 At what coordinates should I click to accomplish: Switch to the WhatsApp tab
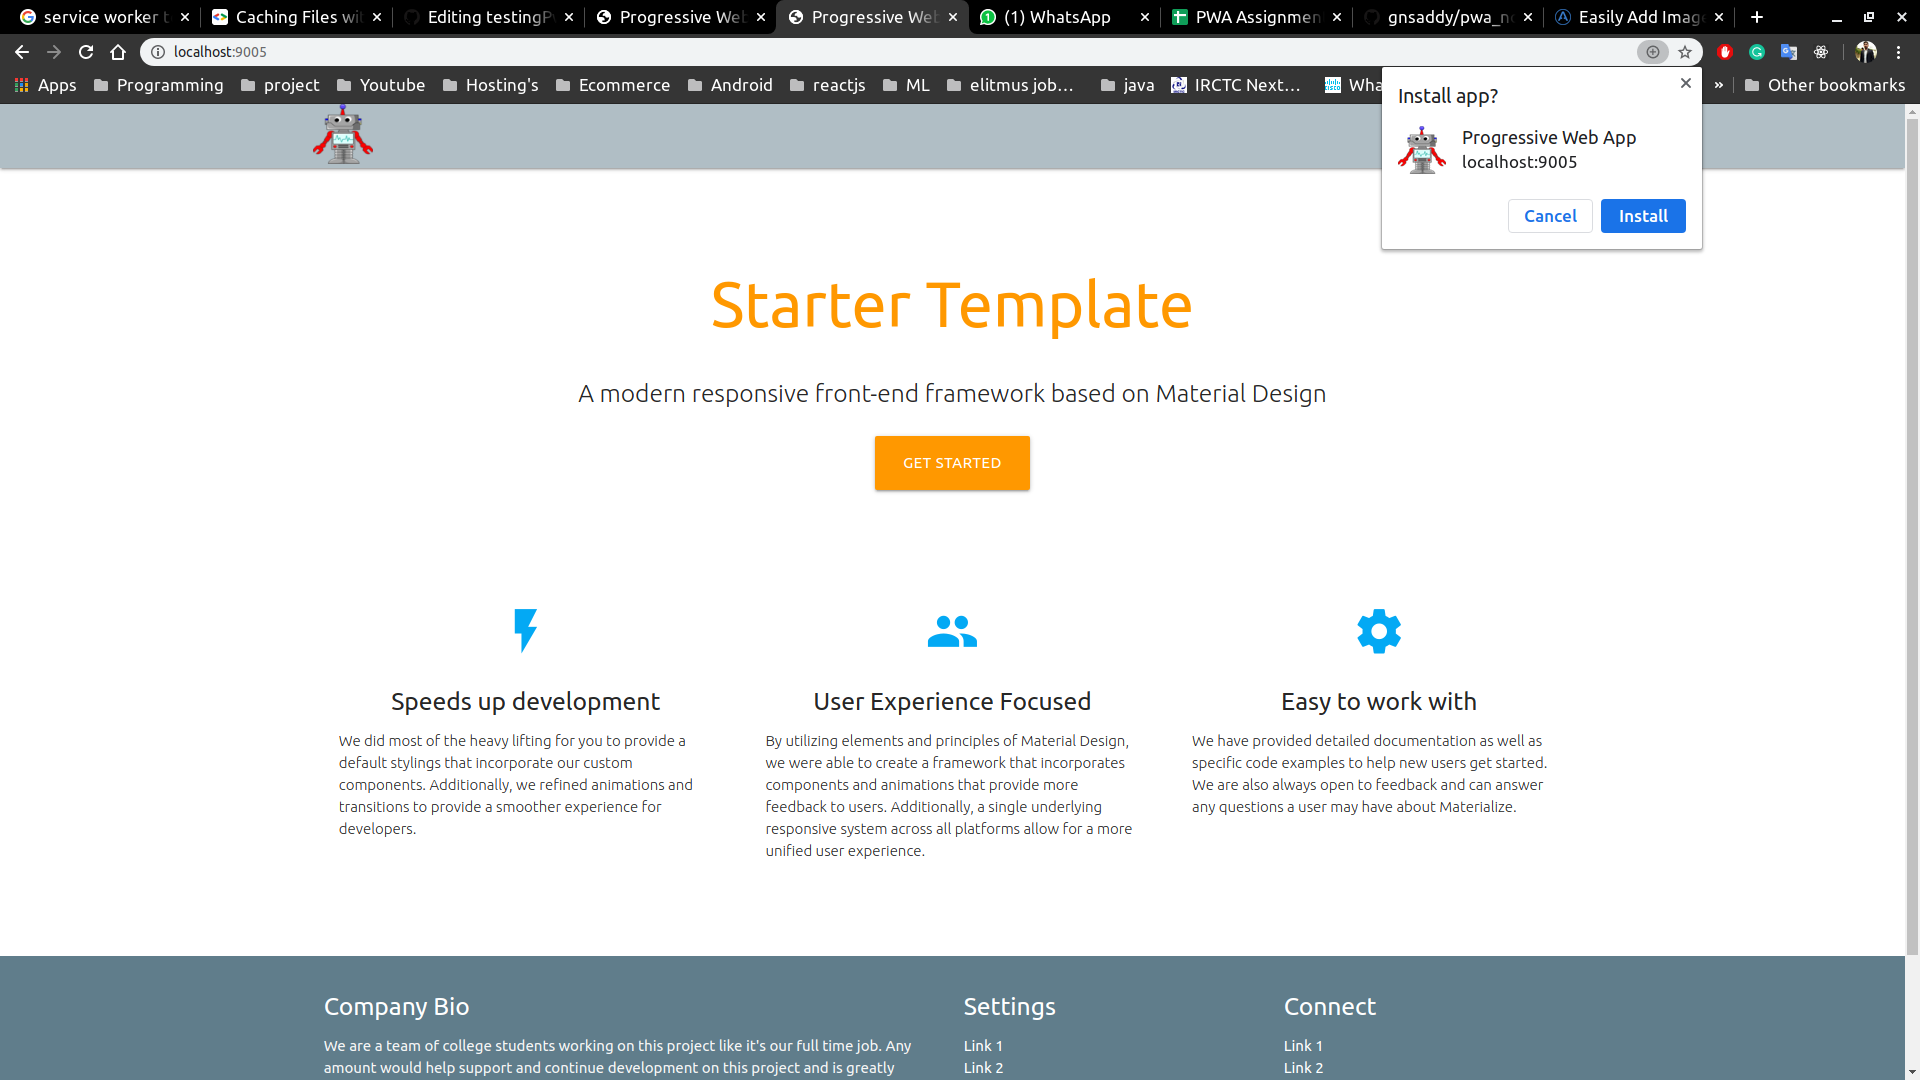(1056, 17)
